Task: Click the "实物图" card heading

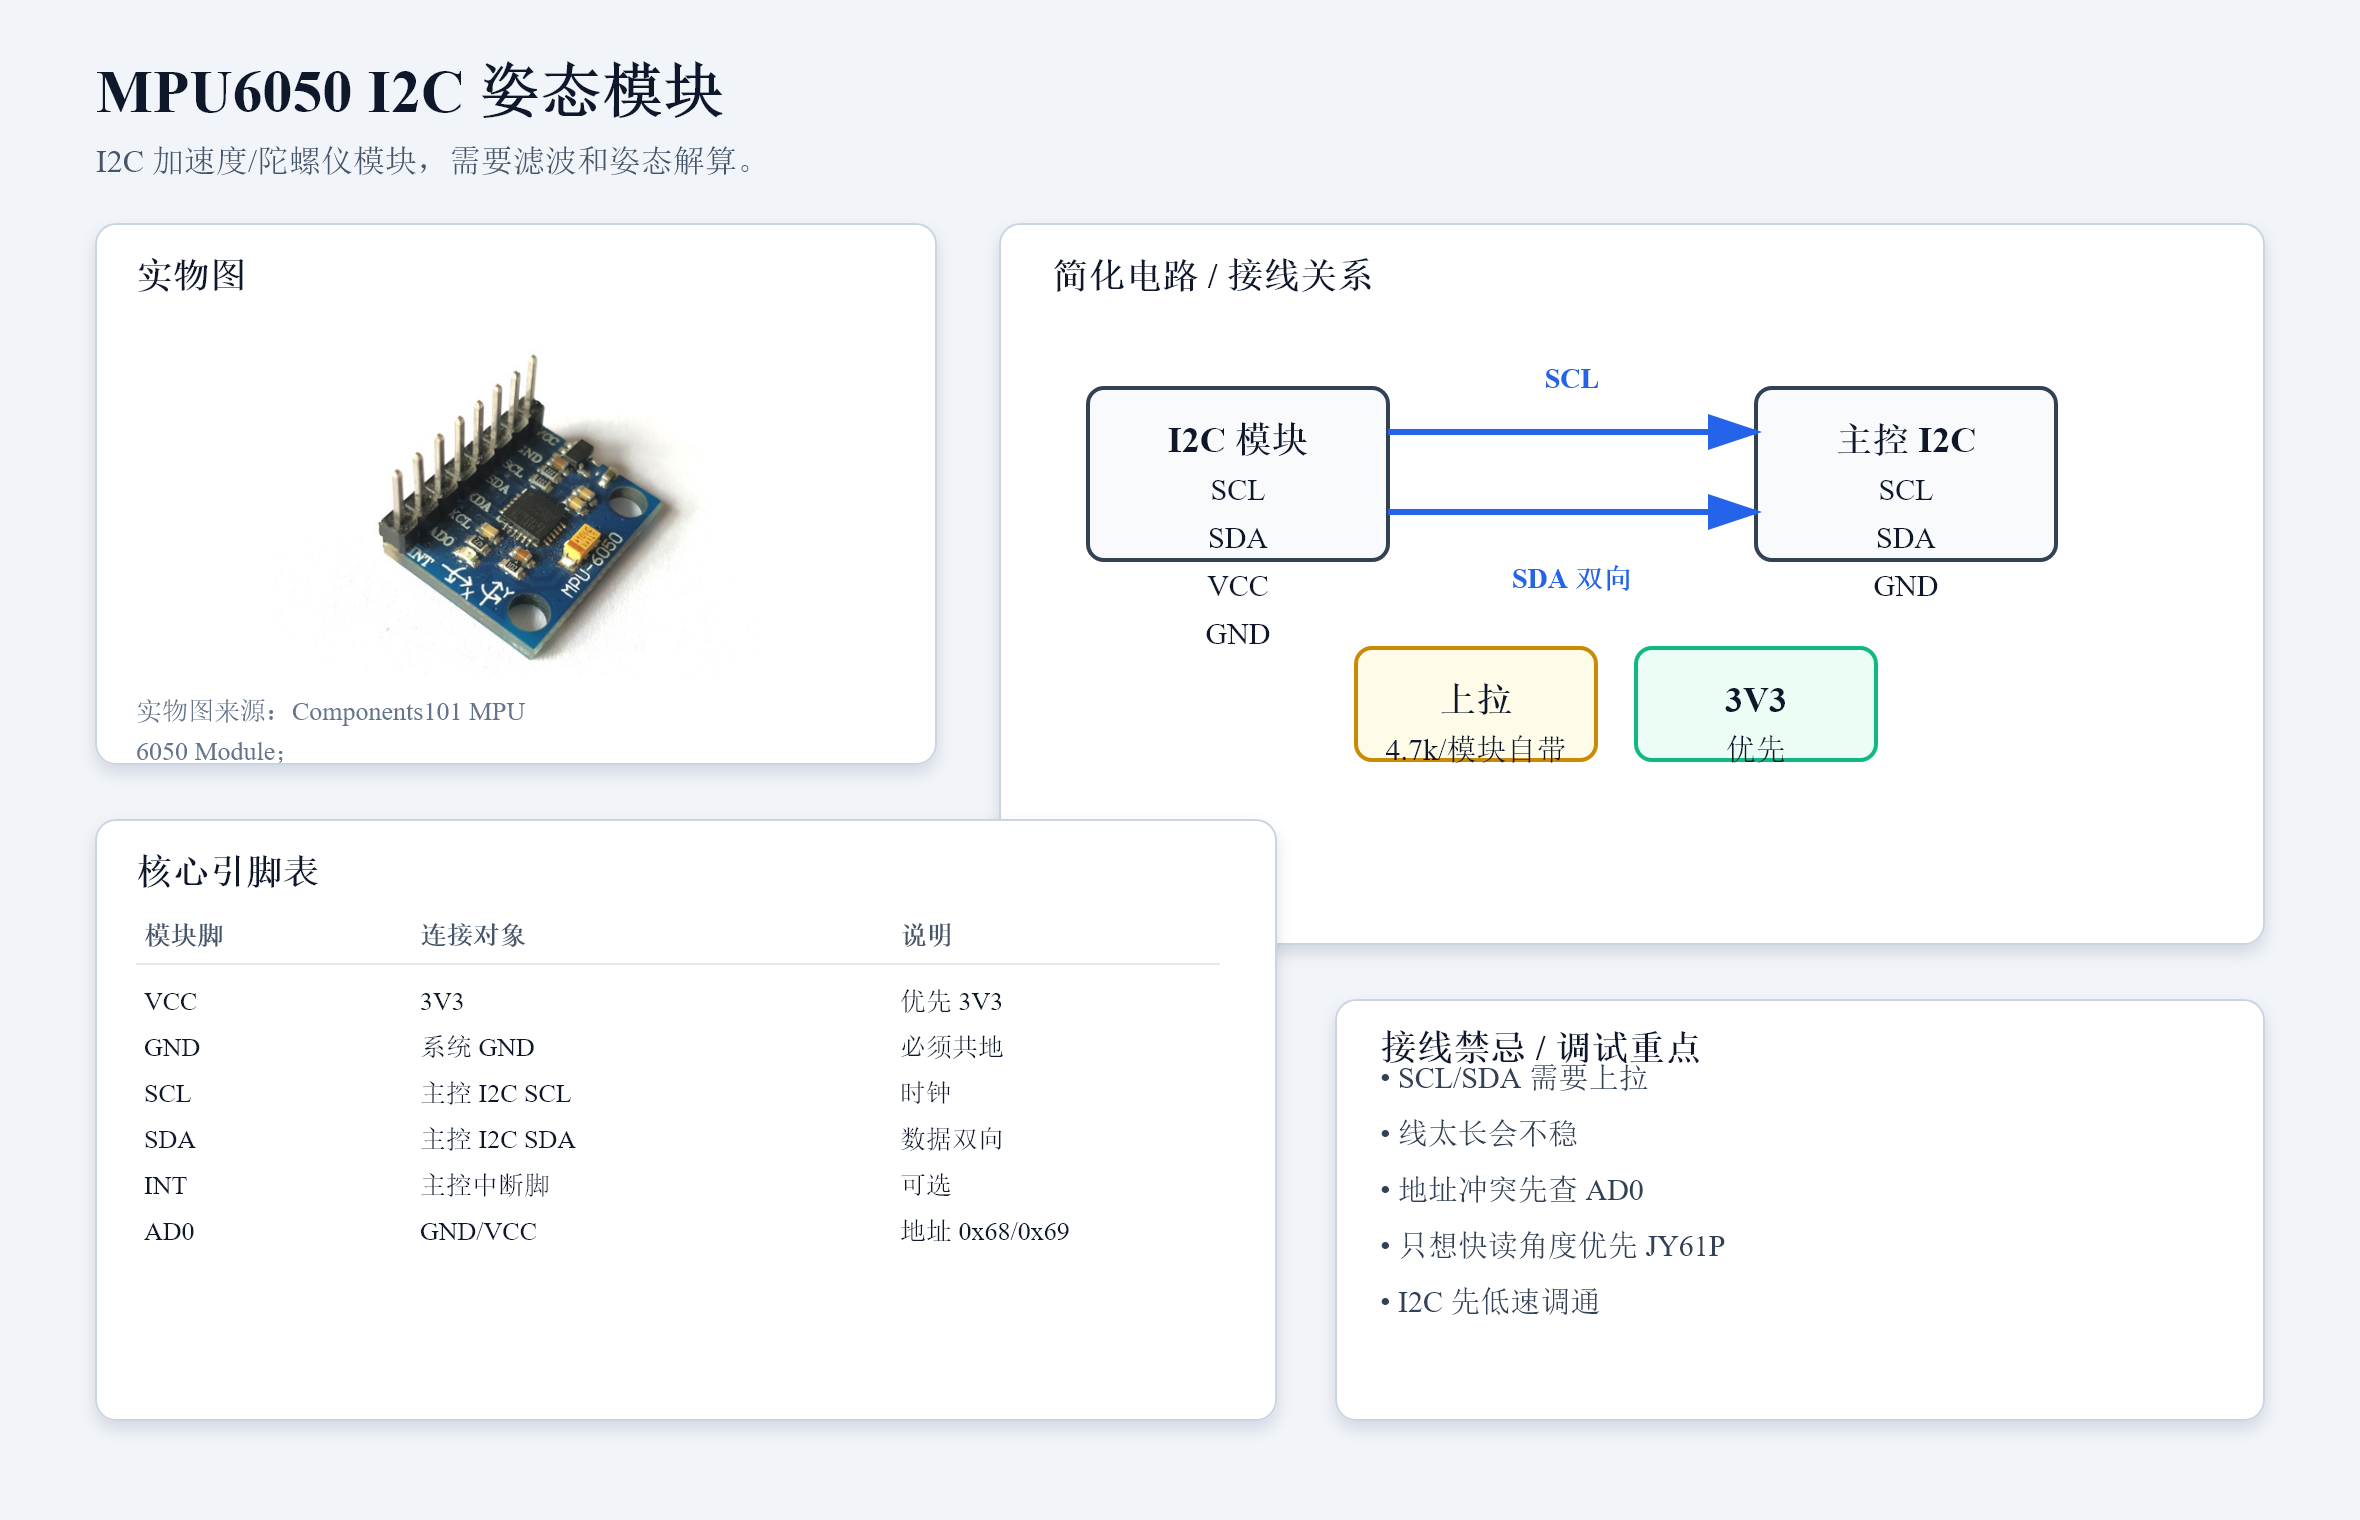Action: (x=191, y=275)
